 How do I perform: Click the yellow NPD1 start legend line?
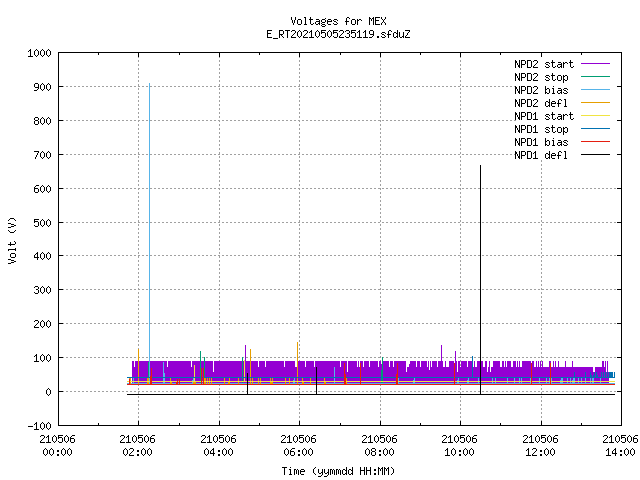coord(596,116)
